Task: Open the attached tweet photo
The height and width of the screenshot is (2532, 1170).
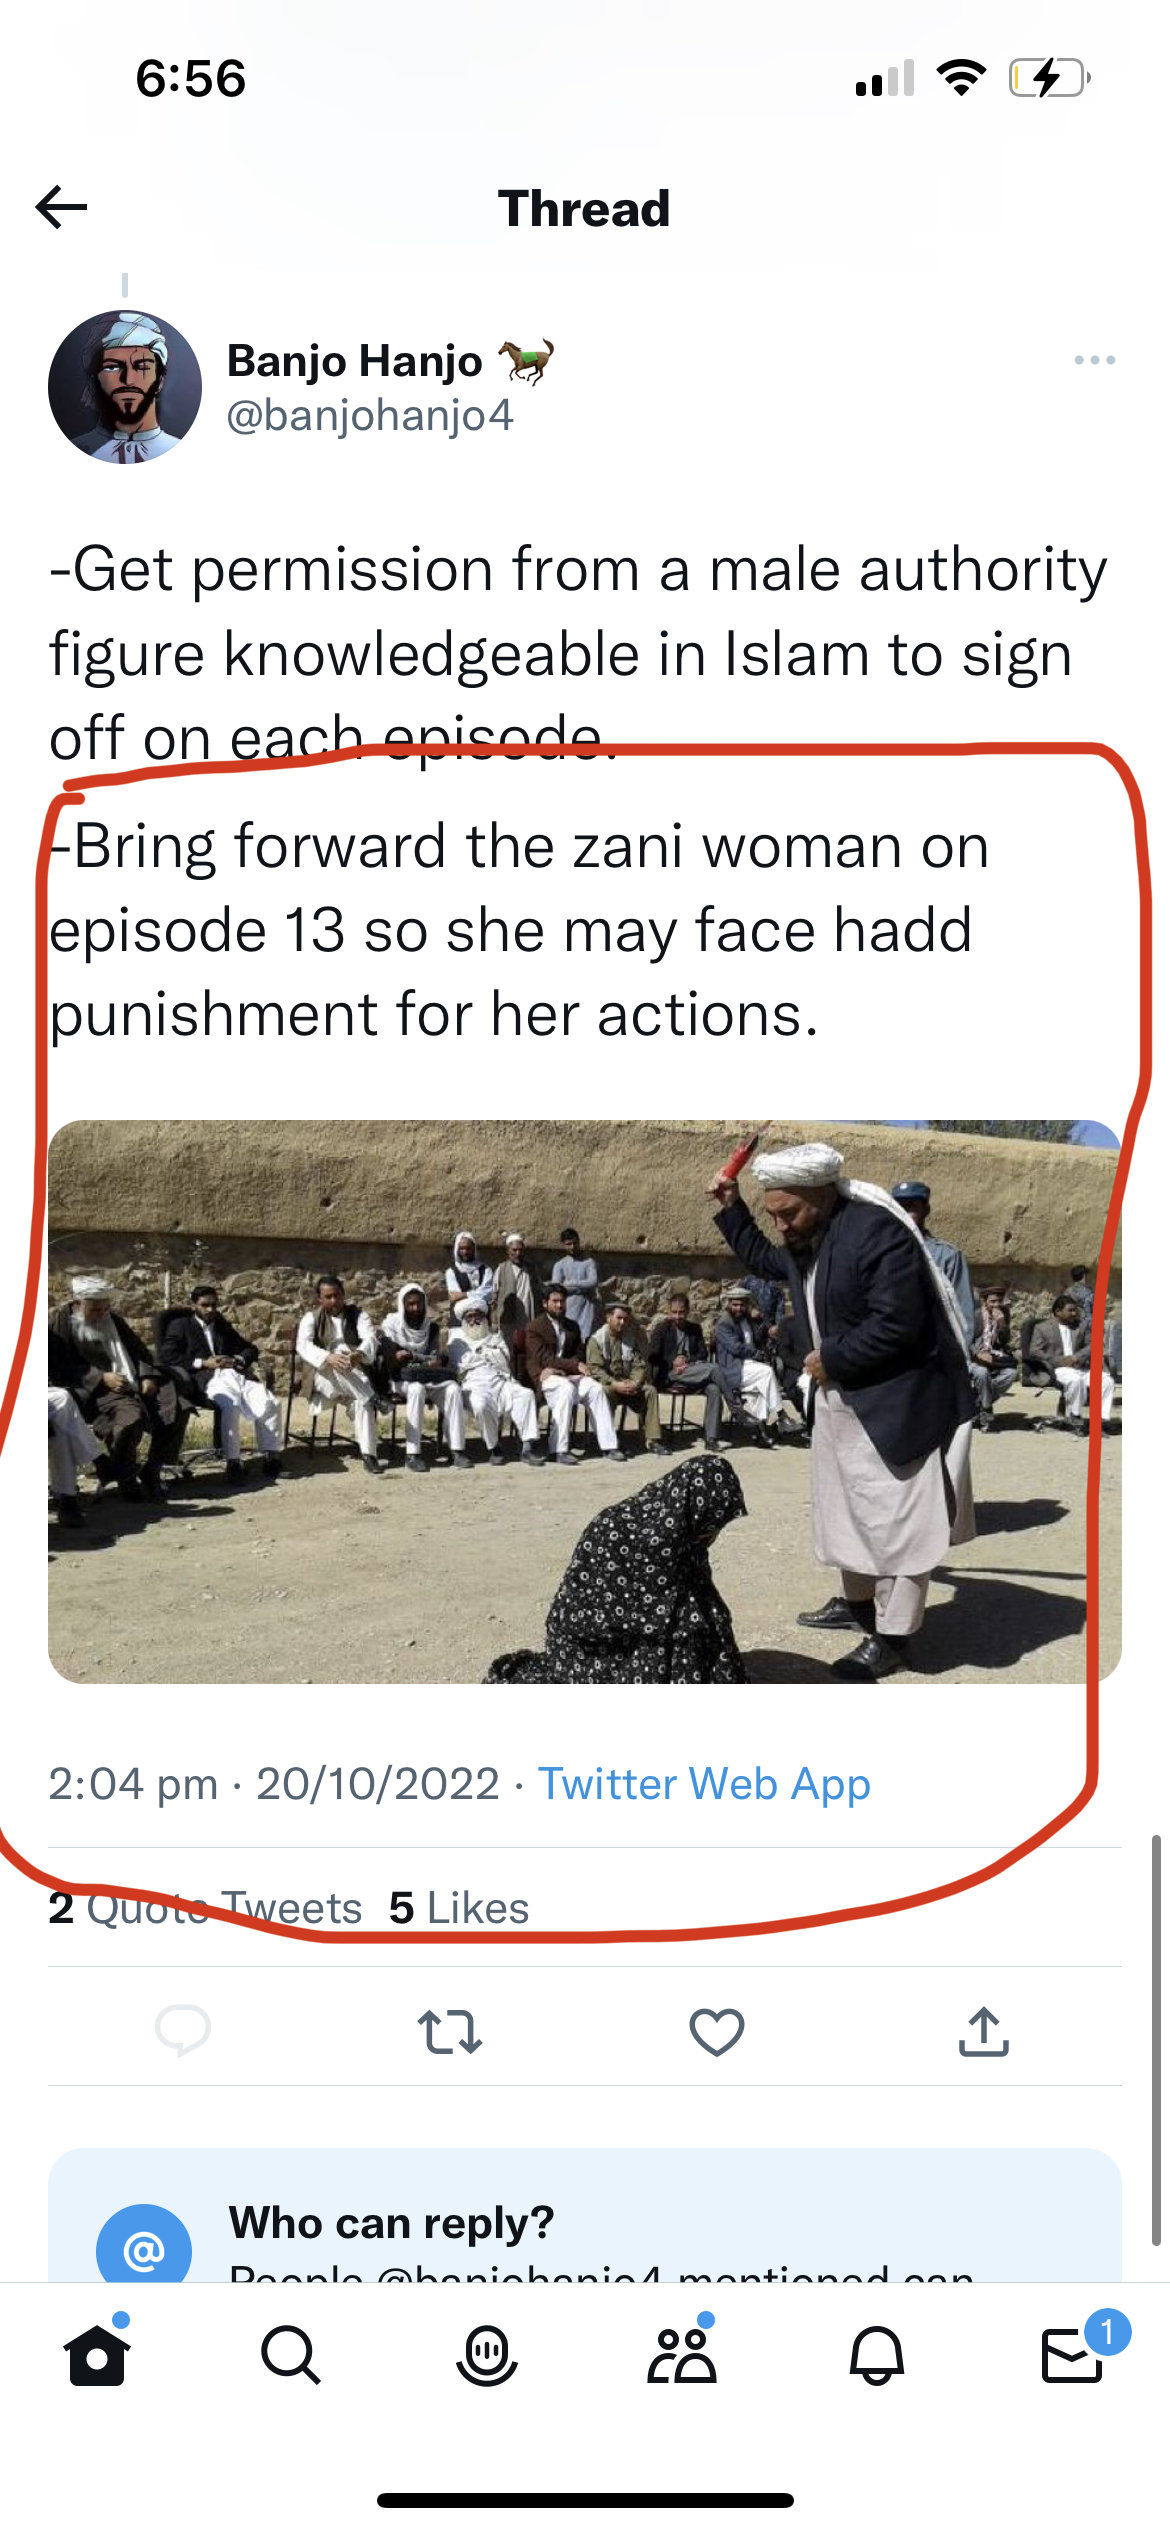Action: point(585,1401)
